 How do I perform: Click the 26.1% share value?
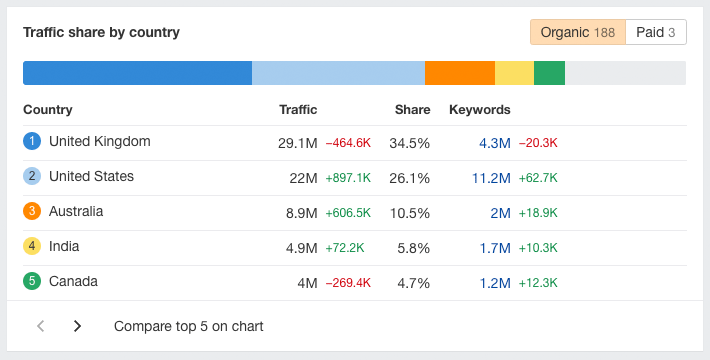click(409, 178)
